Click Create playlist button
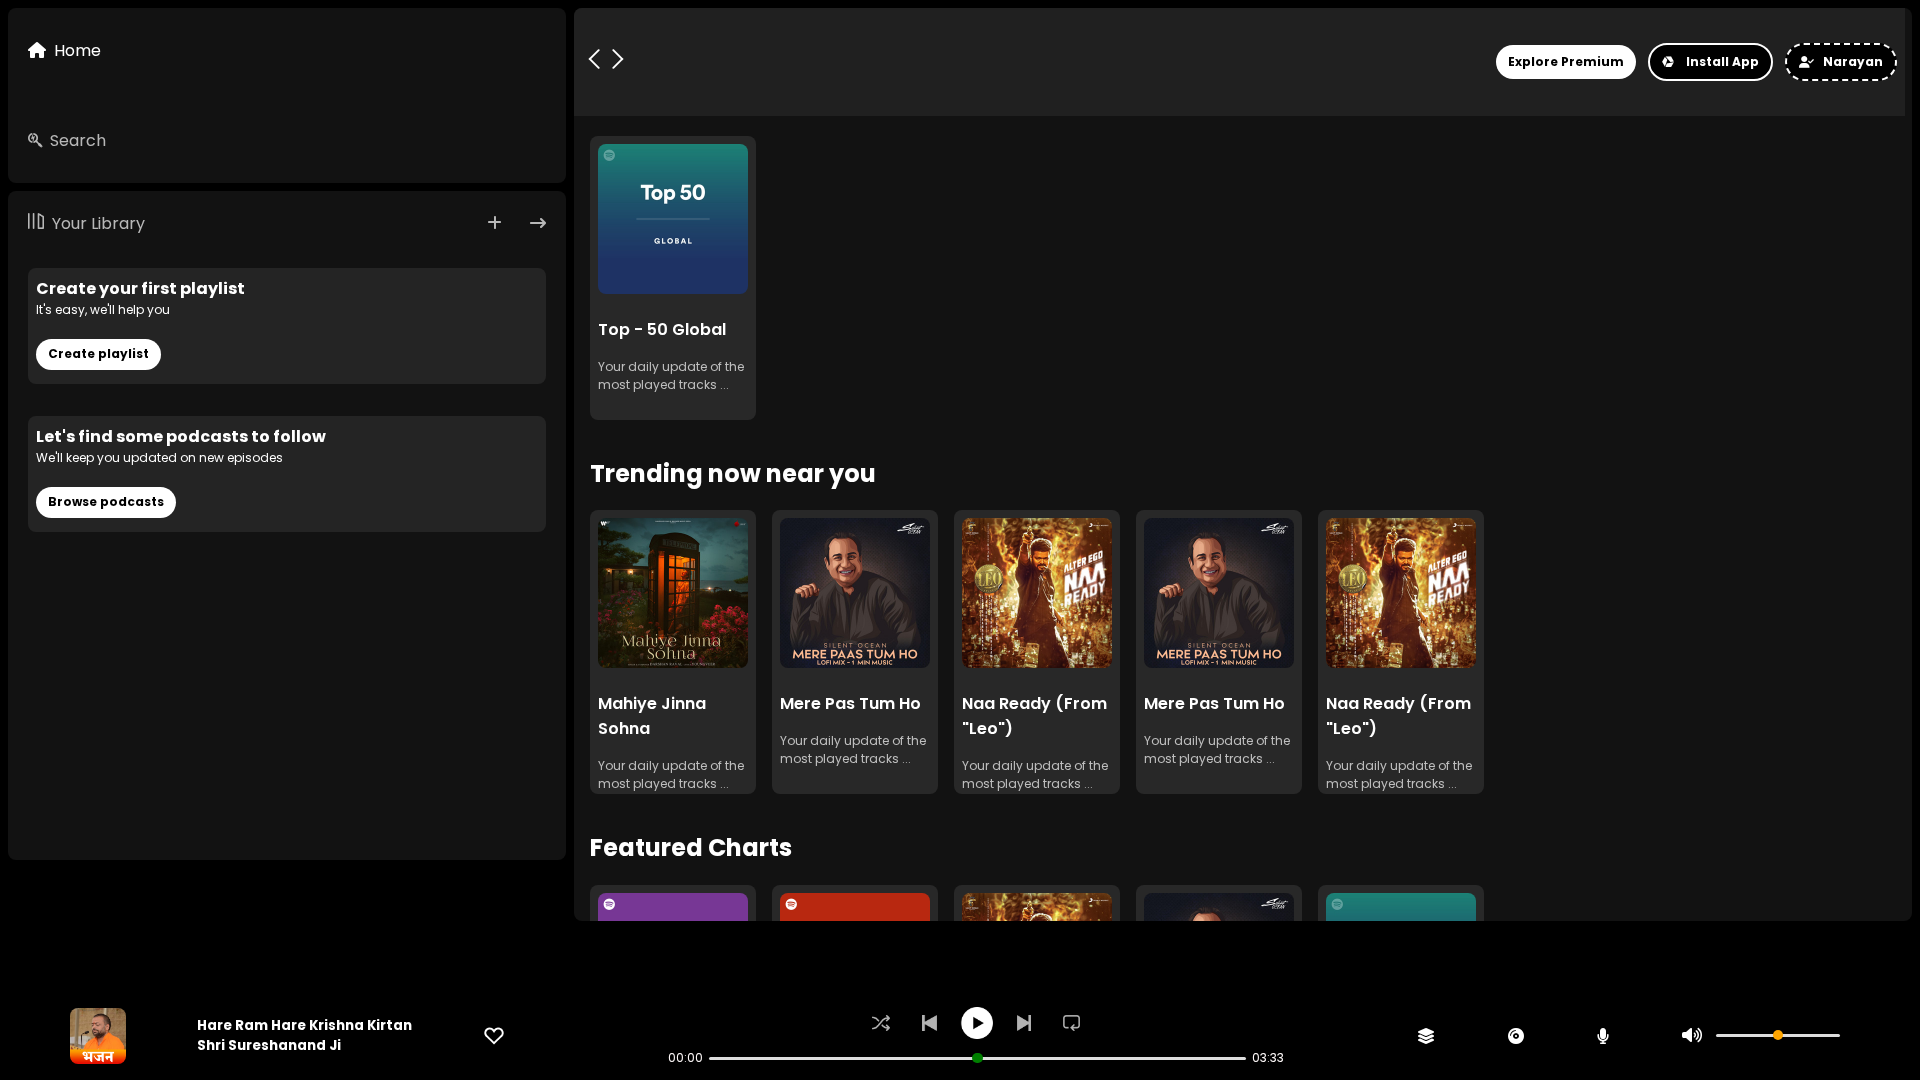Viewport: 1920px width, 1080px height. (98, 354)
